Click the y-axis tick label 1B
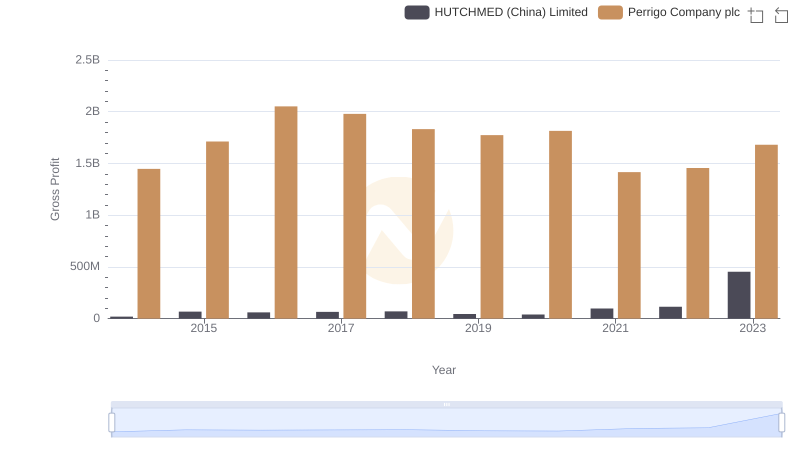This screenshot has width=800, height=461. pos(92,215)
